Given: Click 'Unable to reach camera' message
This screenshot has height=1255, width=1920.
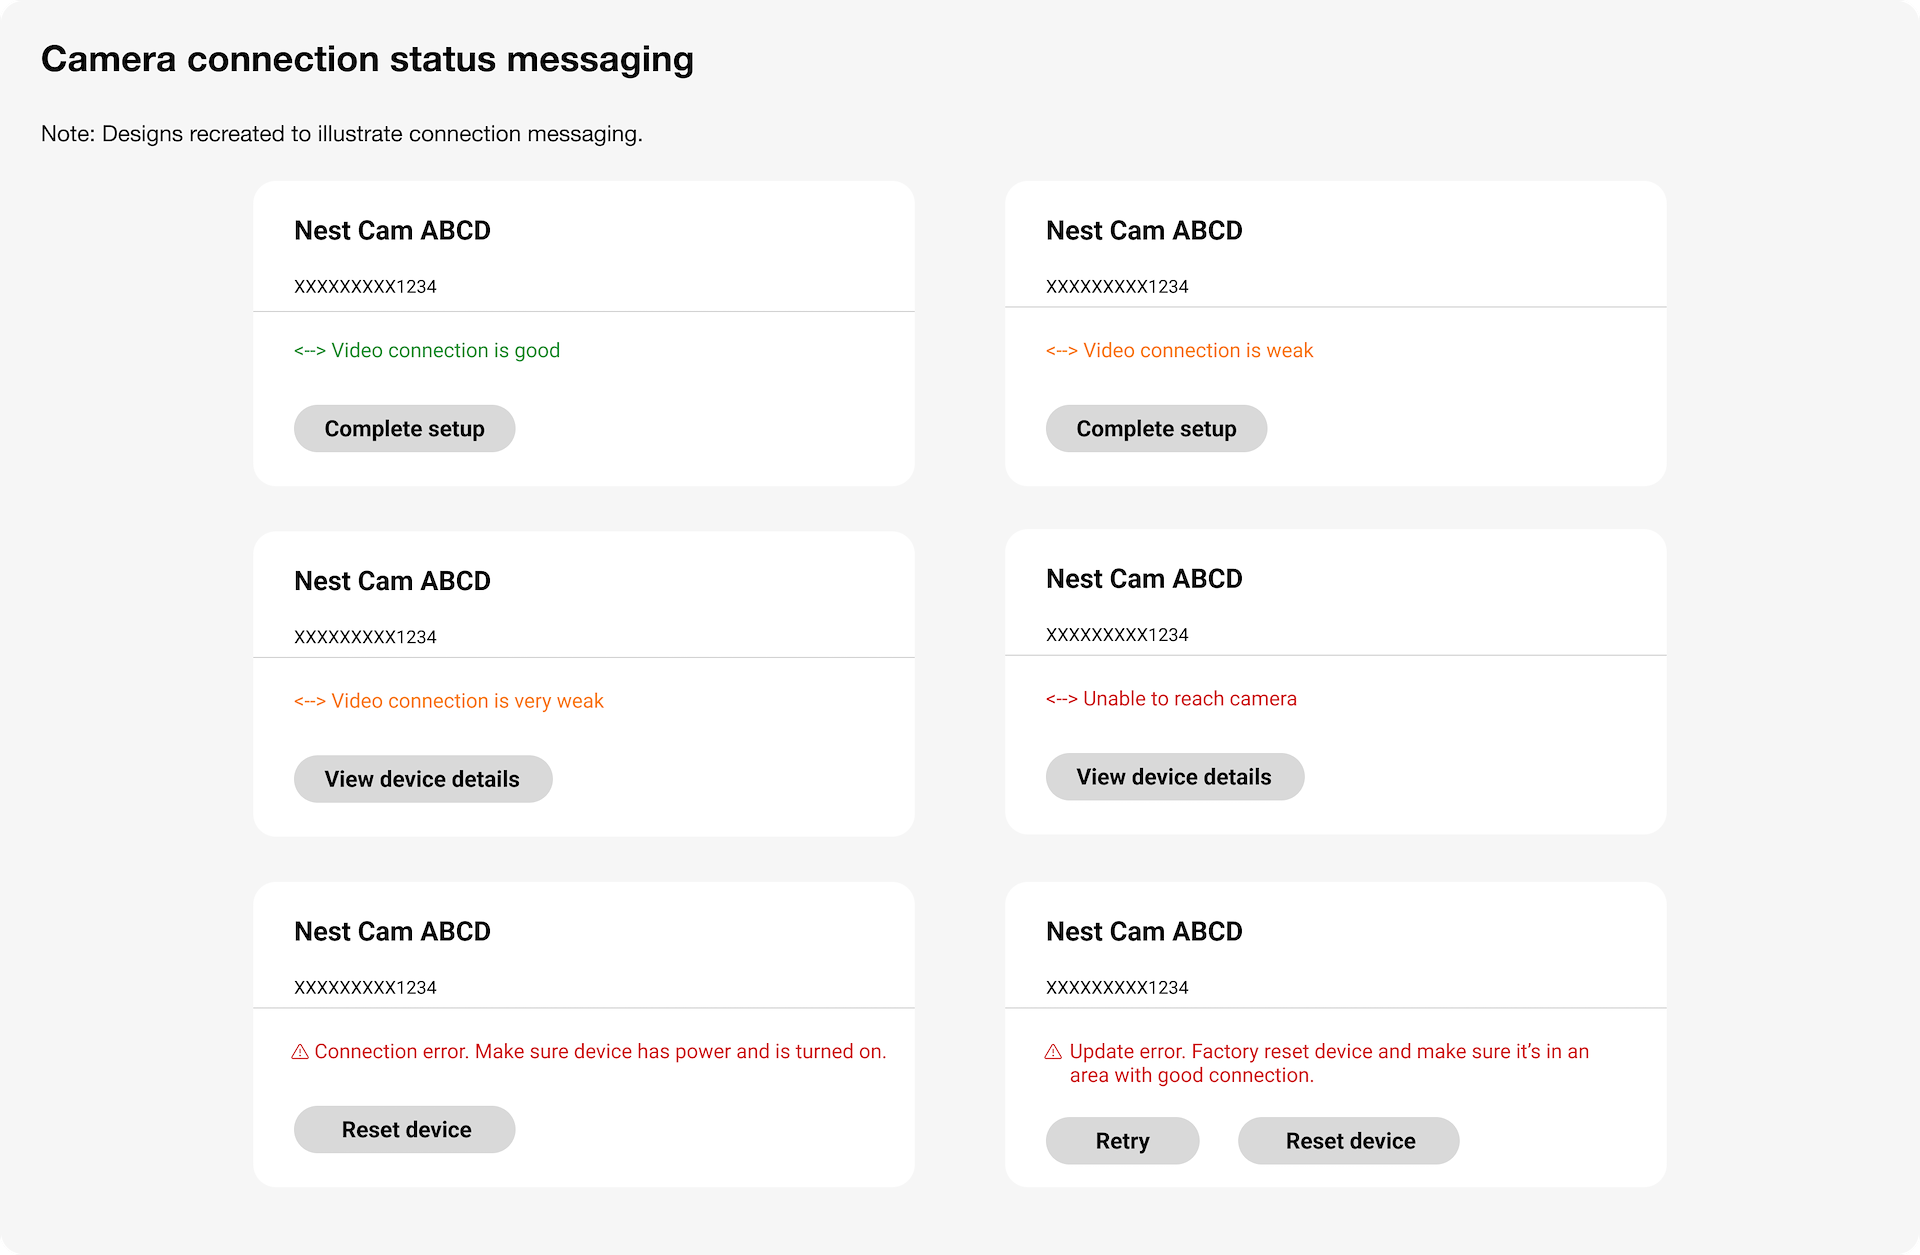Looking at the screenshot, I should (1190, 699).
